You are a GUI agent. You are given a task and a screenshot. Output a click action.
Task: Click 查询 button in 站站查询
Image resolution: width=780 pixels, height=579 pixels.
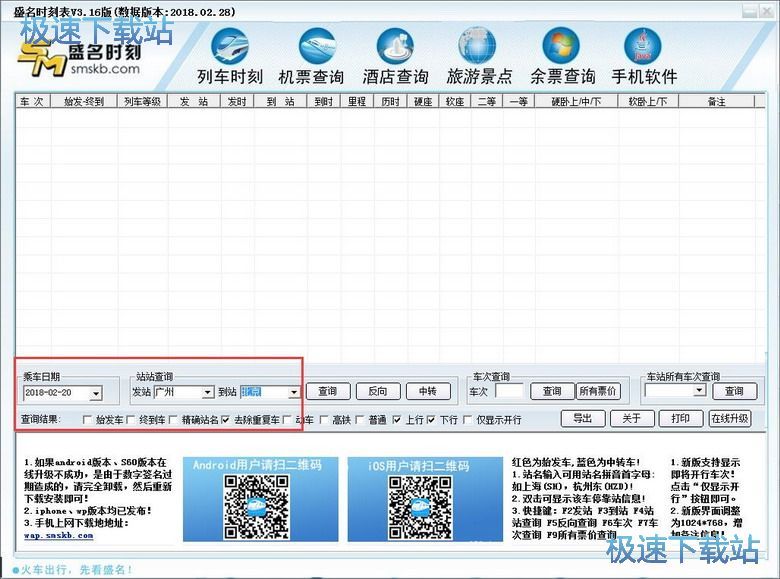point(328,391)
